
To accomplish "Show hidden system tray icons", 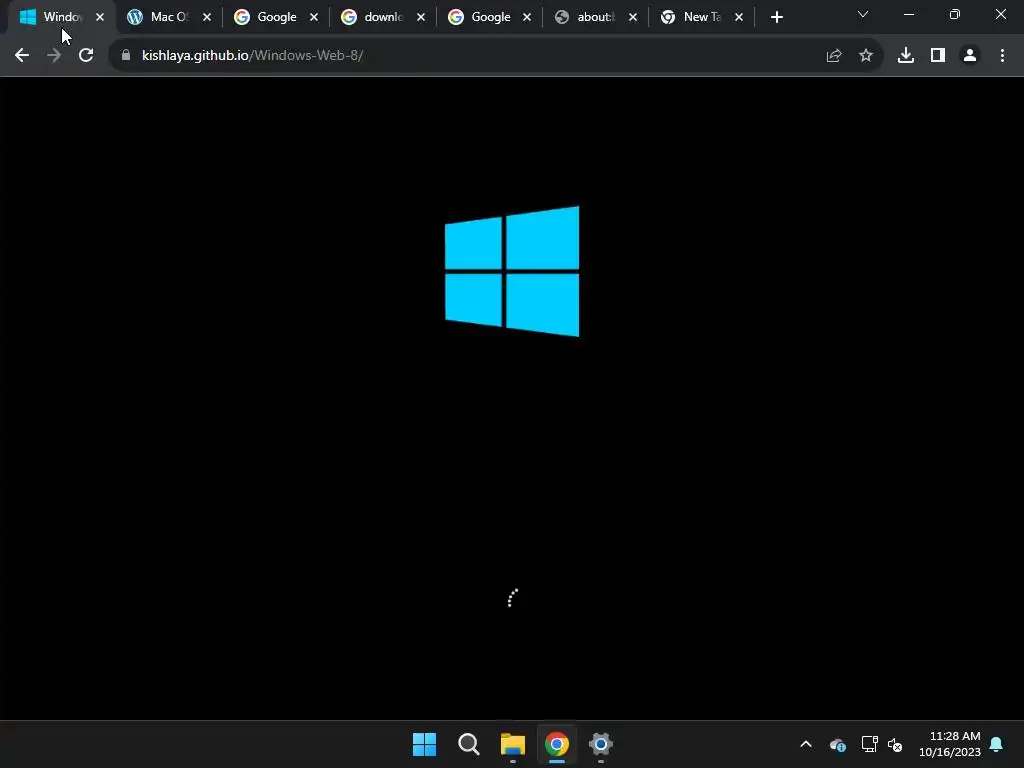I will tap(806, 744).
